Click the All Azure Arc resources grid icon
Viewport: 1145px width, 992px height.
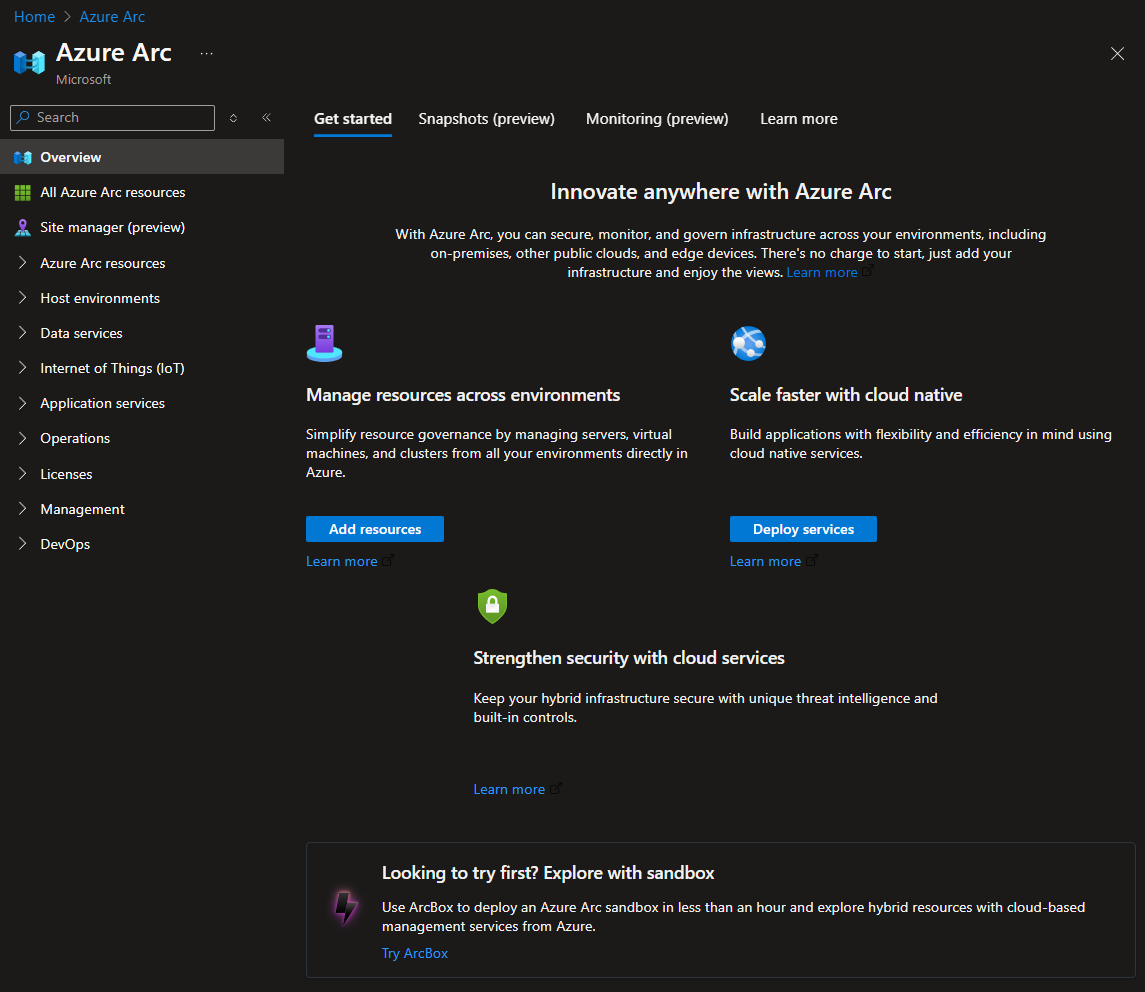click(23, 192)
